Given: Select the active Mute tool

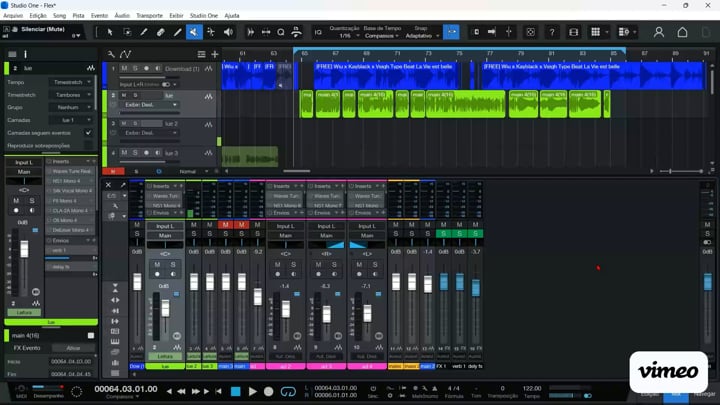Looking at the screenshot, I should tap(194, 32).
